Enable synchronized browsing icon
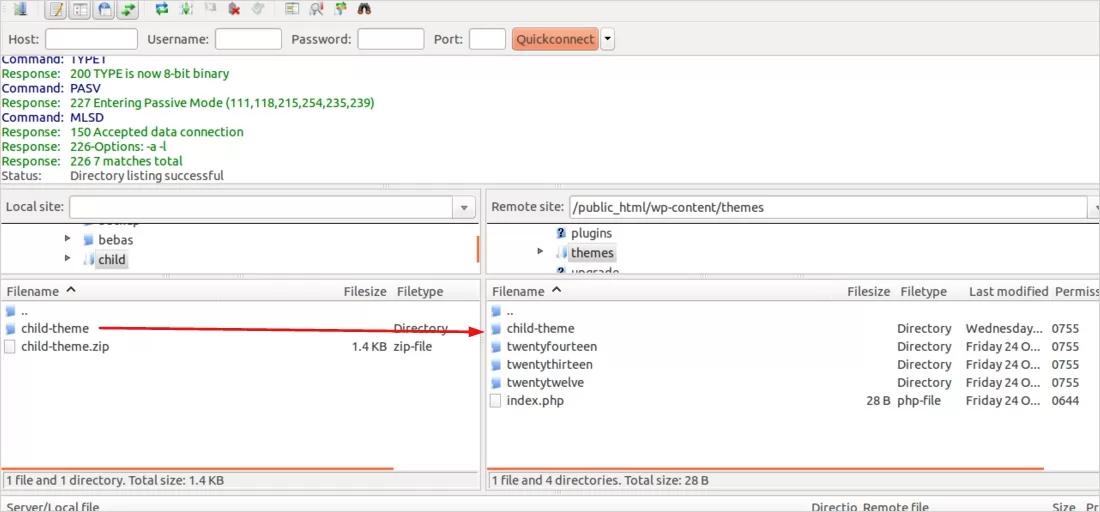The image size is (1100, 512). 340,10
